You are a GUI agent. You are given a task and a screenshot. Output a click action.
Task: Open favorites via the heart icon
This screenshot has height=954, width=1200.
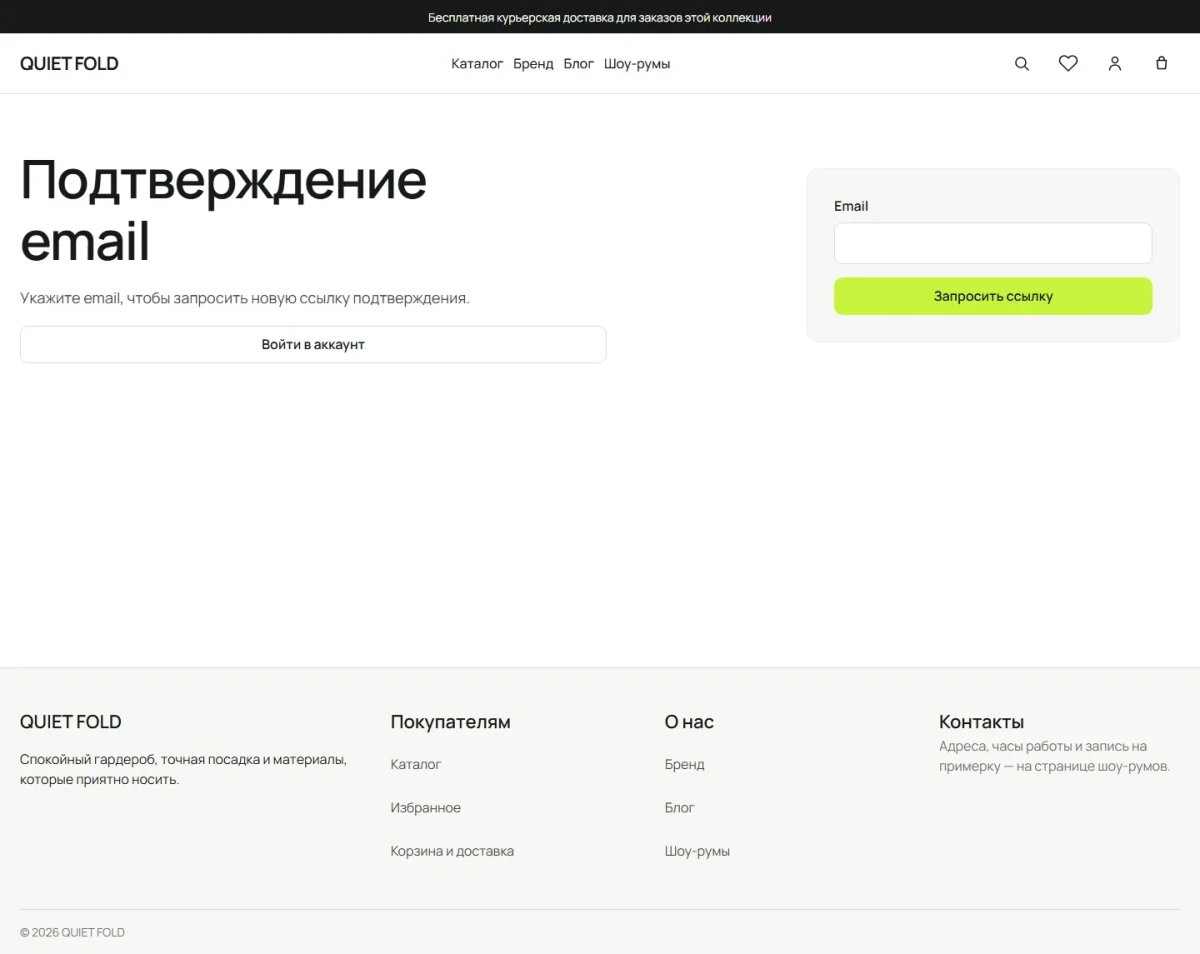(x=1068, y=63)
